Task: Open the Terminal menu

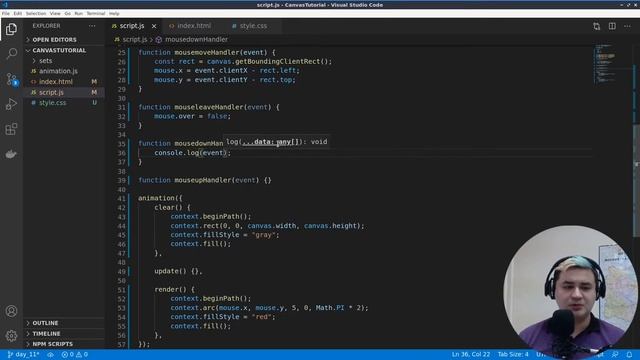Action: point(96,13)
